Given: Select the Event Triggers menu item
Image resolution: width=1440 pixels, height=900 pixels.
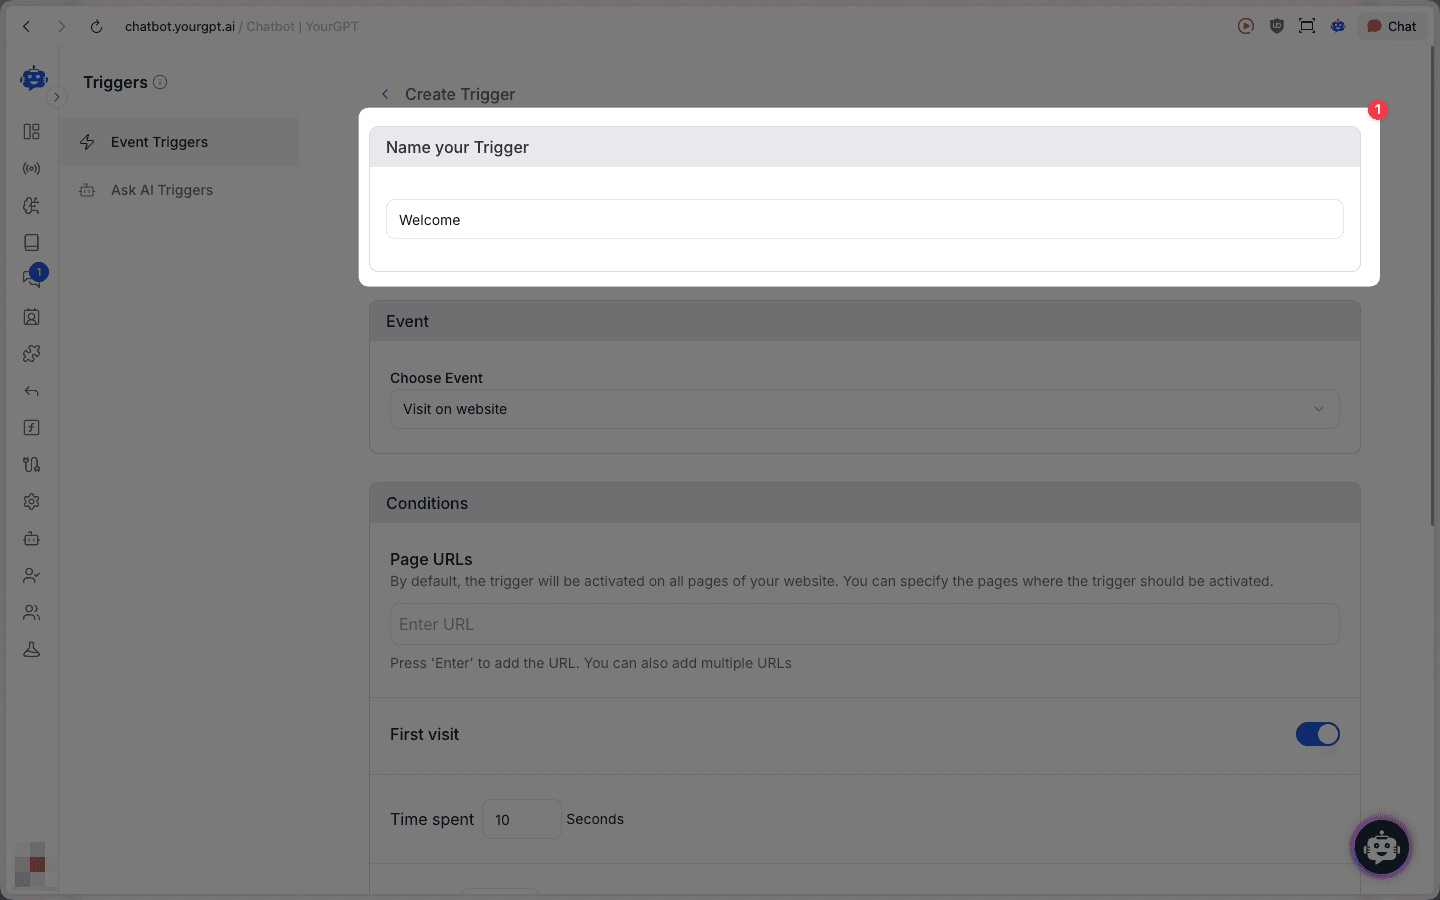Looking at the screenshot, I should point(160,142).
